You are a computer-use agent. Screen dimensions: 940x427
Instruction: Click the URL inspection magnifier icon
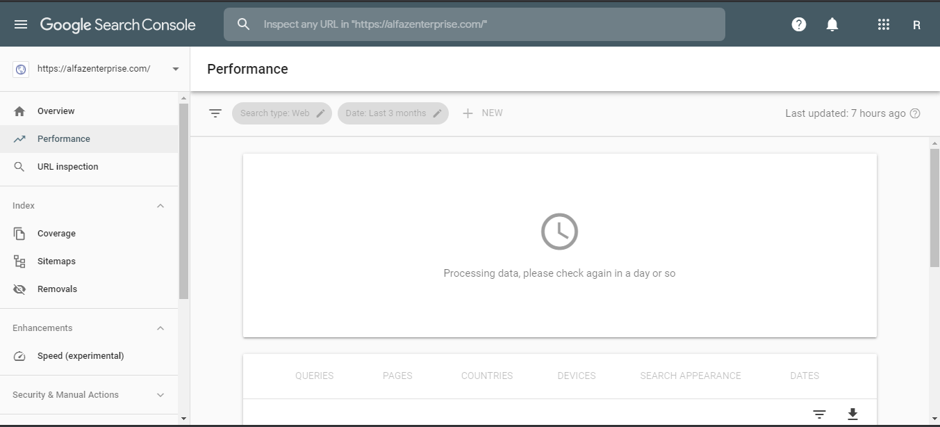pyautogui.click(x=19, y=167)
